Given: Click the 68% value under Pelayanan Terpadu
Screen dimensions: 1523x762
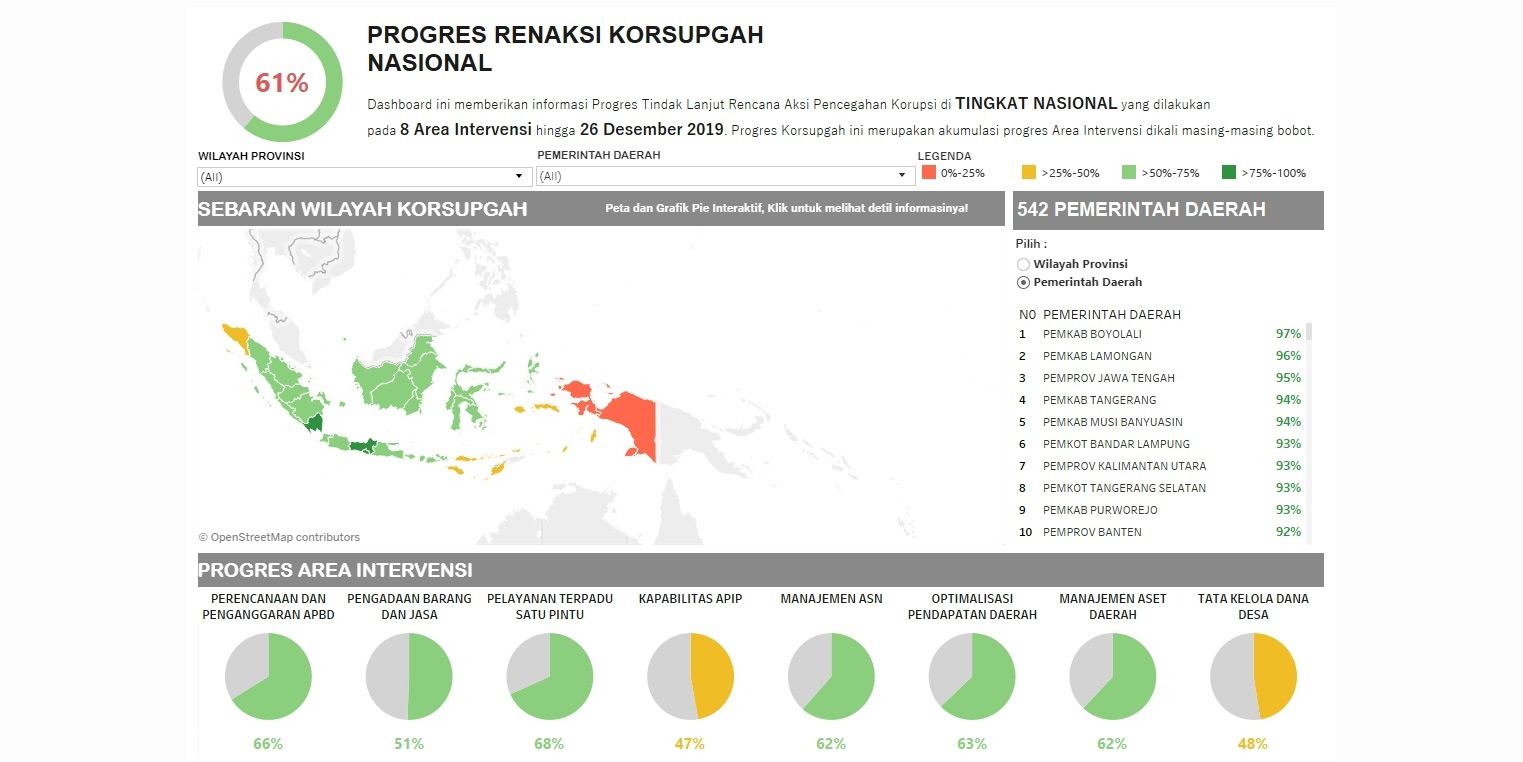Looking at the screenshot, I should coord(549,744).
